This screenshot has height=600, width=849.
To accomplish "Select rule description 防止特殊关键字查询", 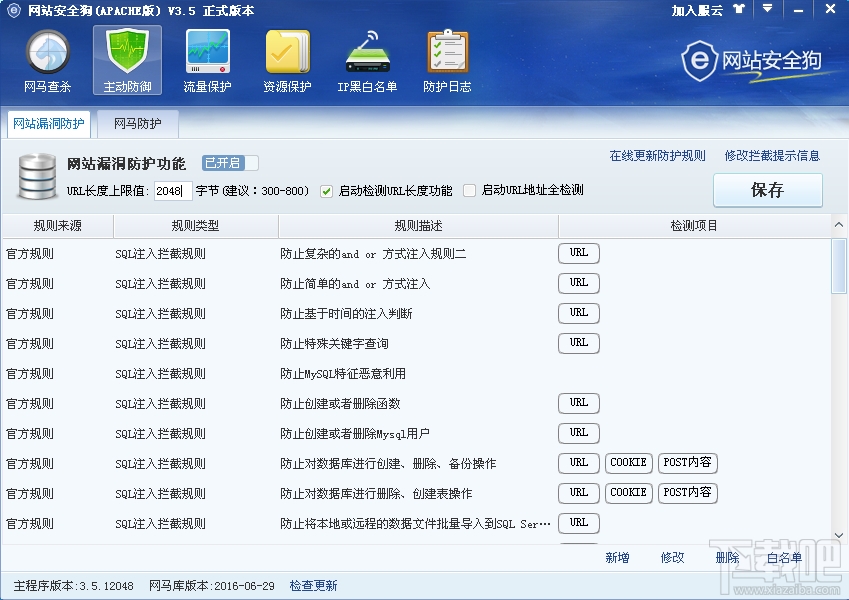I will tap(334, 344).
